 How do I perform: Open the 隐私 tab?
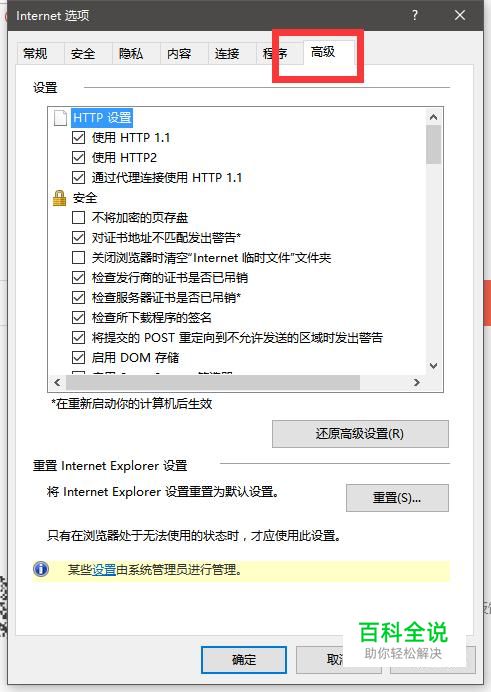click(131, 54)
